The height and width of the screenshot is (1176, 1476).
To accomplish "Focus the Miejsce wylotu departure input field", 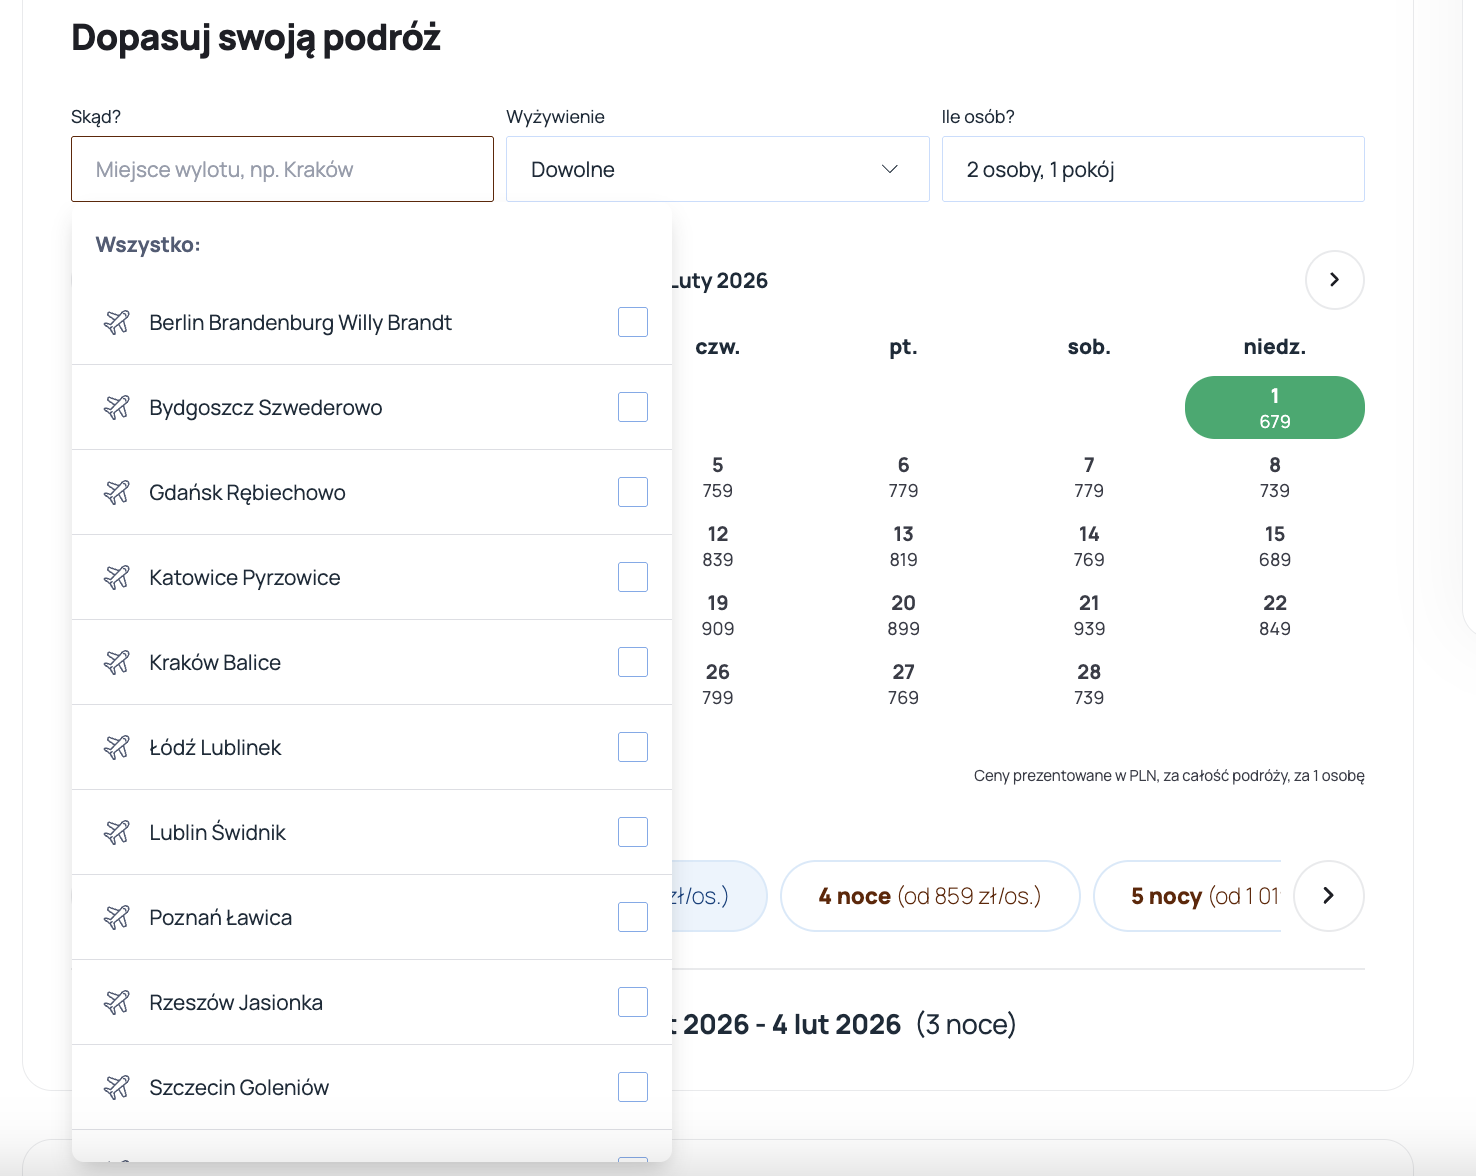I will click(282, 169).
